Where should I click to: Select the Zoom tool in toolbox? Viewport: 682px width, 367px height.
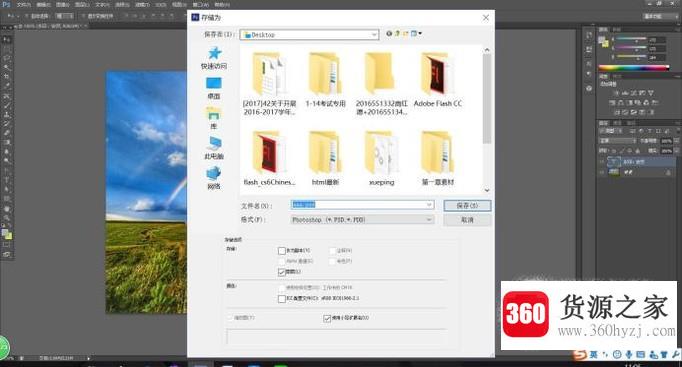pyautogui.click(x=7, y=218)
